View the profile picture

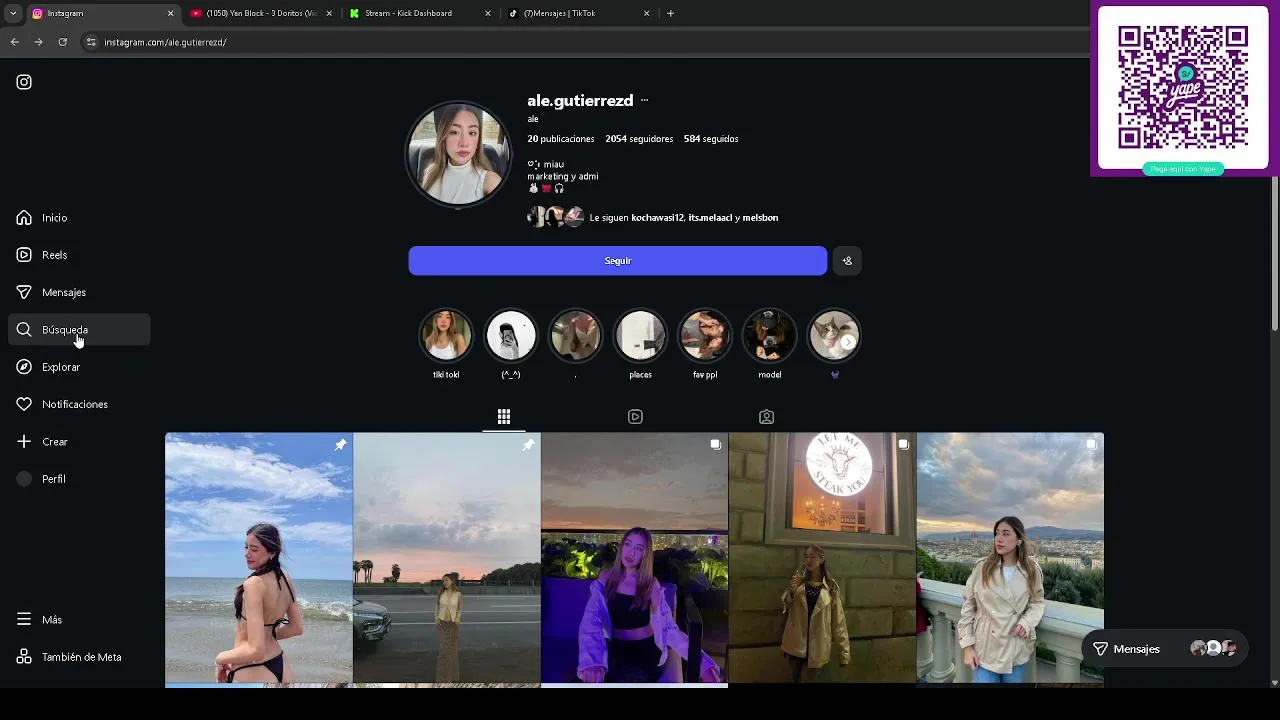click(458, 153)
